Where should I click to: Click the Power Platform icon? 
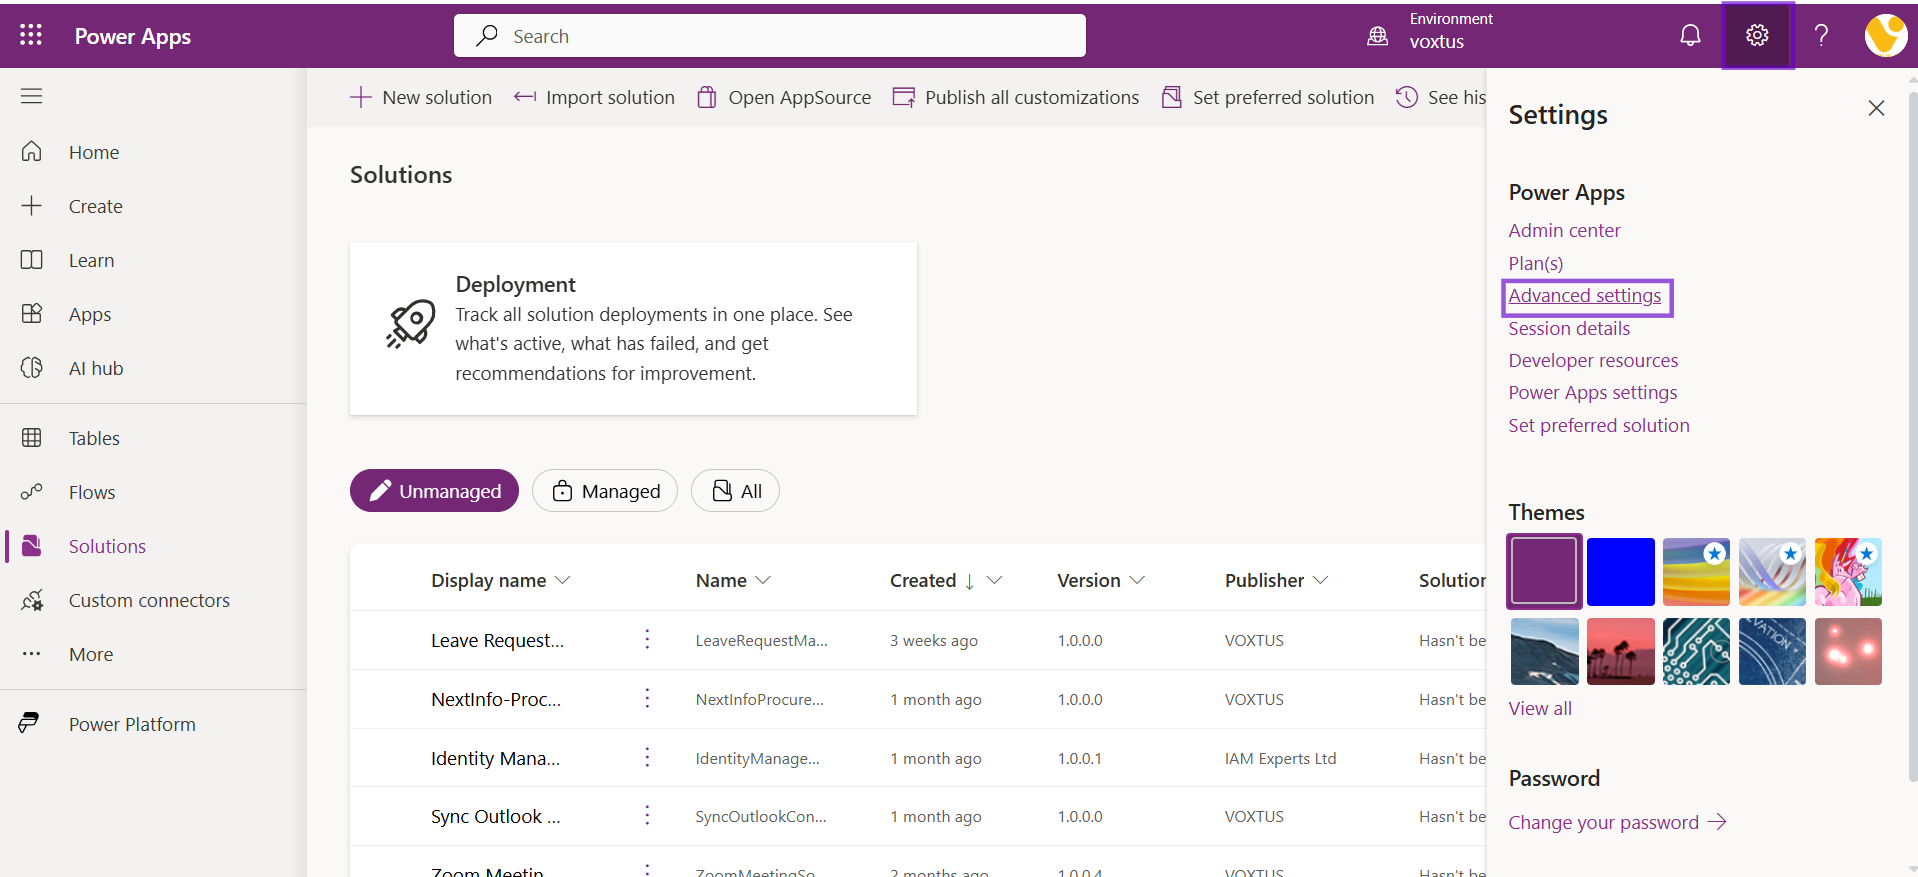[29, 723]
